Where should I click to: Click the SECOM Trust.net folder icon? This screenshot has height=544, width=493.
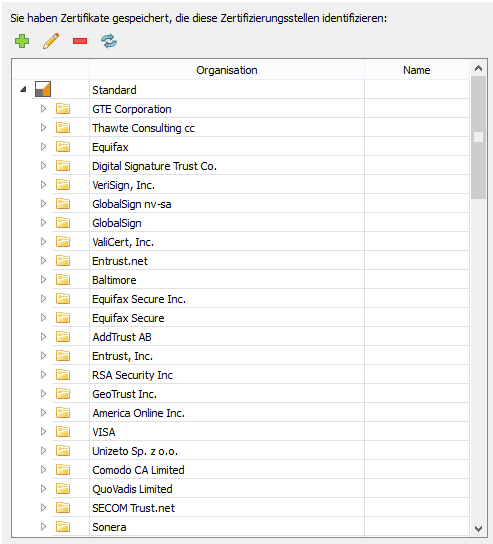coord(63,508)
